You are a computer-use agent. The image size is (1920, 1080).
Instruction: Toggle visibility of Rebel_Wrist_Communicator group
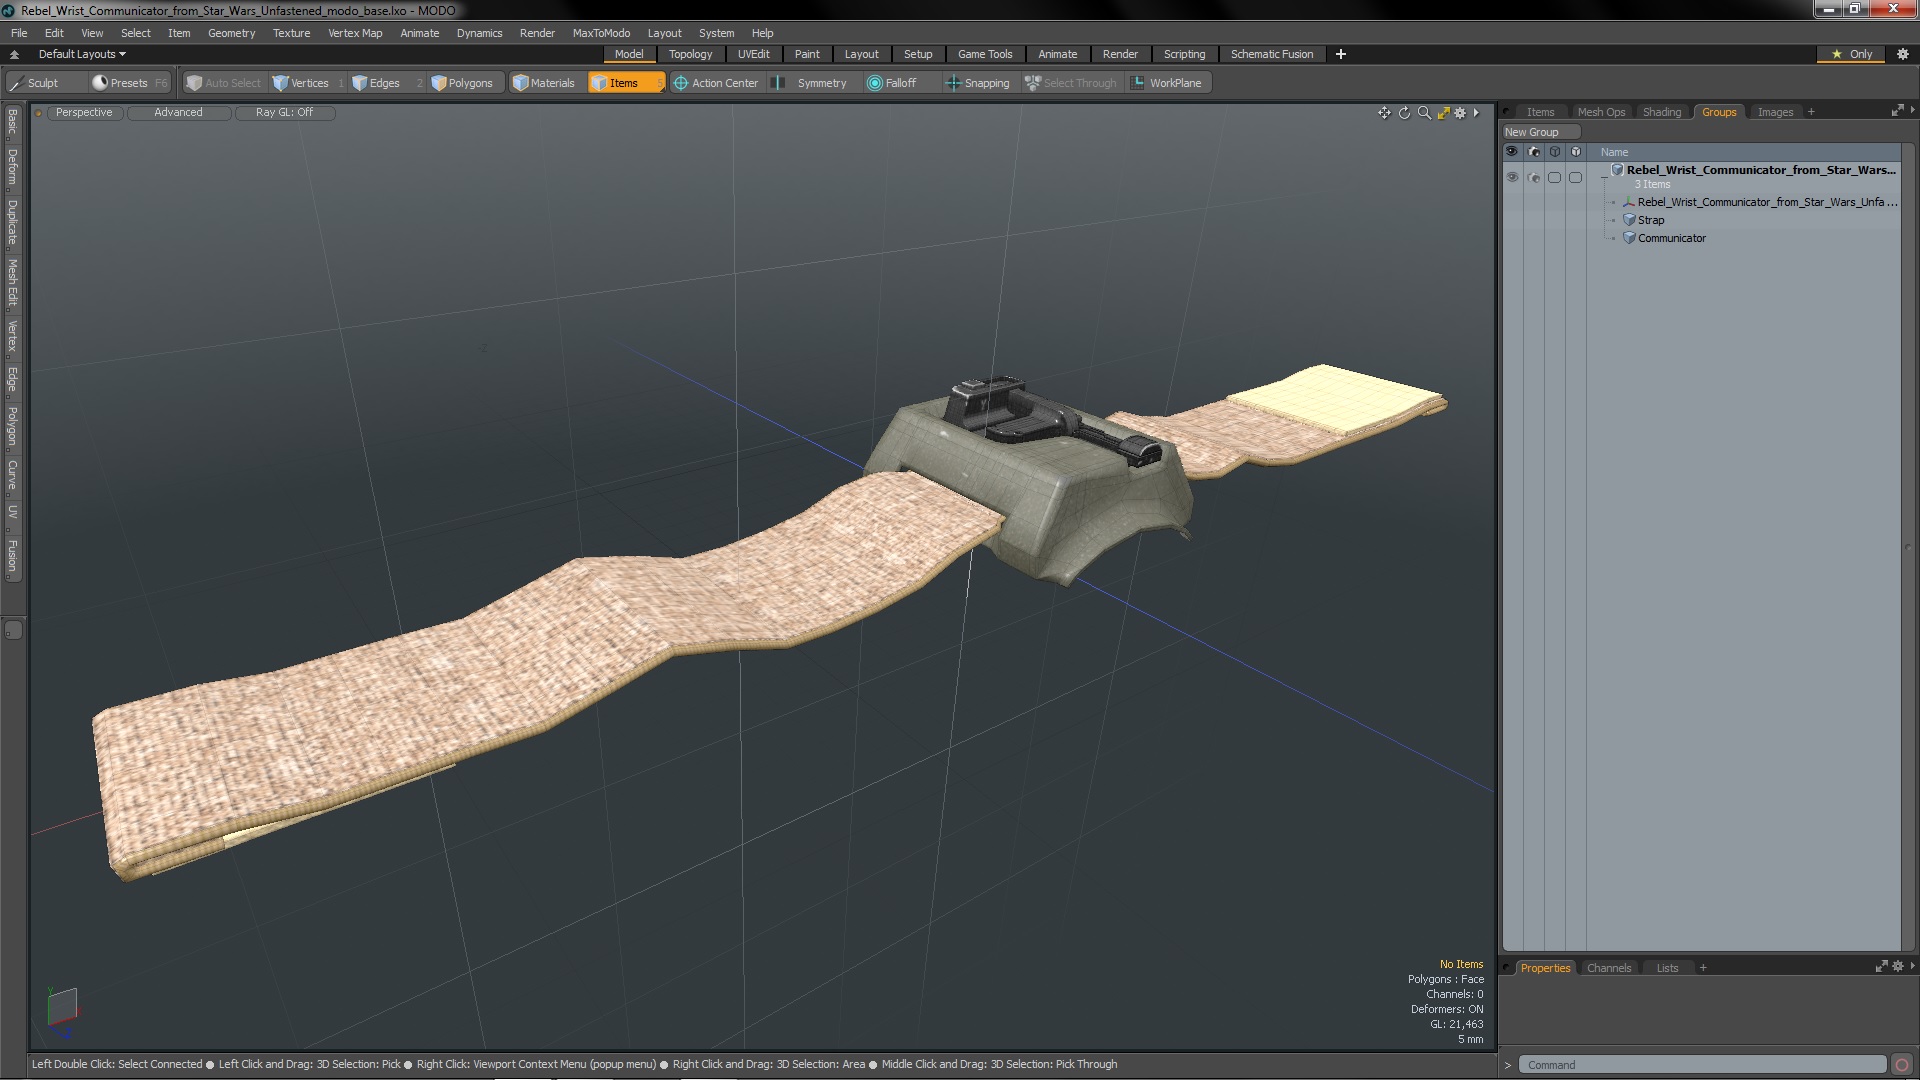click(1512, 177)
